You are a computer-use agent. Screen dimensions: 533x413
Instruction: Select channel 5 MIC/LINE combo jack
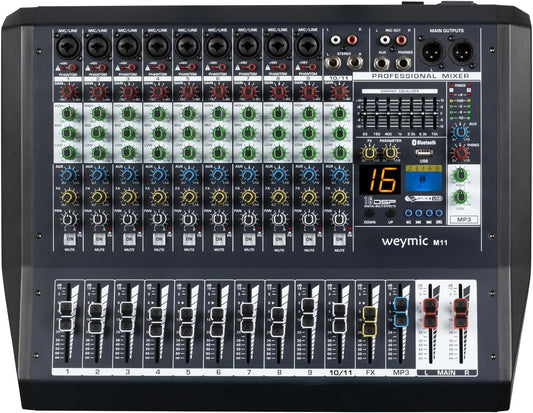[x=188, y=46]
